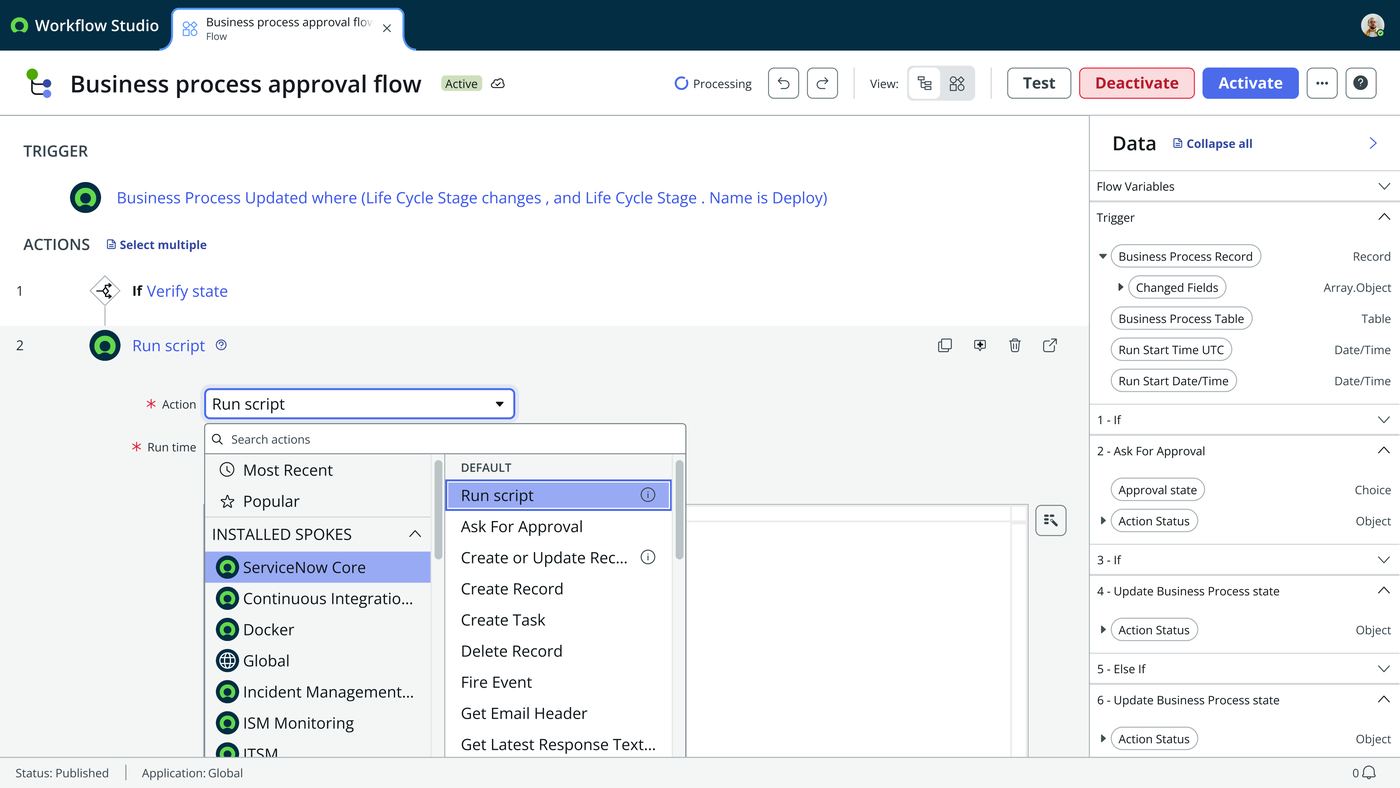This screenshot has width=1400, height=788.
Task: Click the If condition diamond icon
Action: (105, 291)
